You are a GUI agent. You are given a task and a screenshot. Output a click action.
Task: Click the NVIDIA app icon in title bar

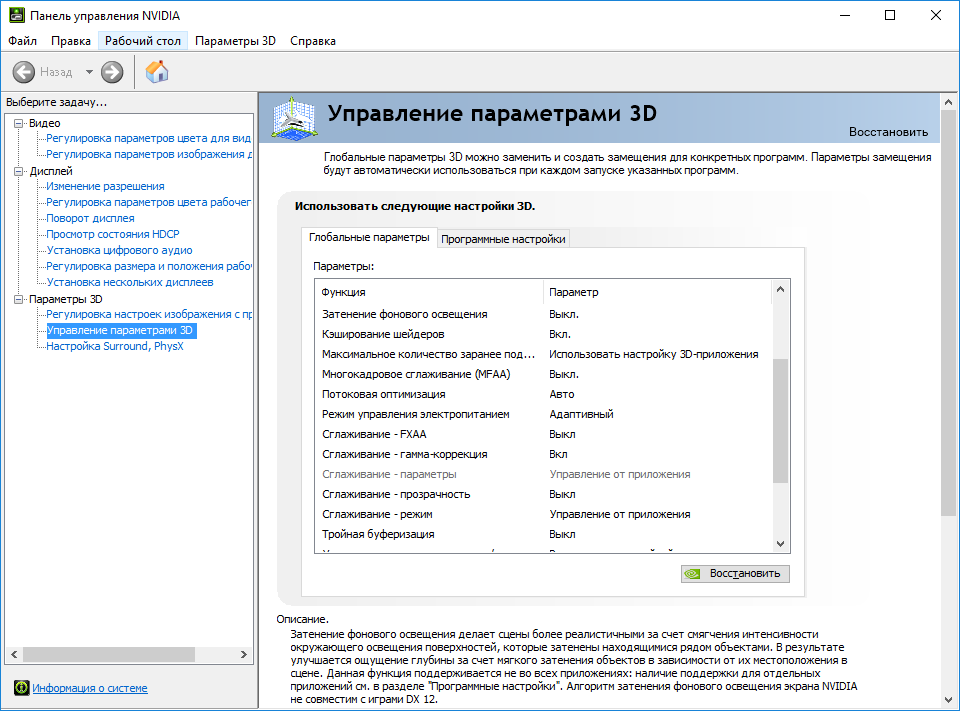point(17,15)
